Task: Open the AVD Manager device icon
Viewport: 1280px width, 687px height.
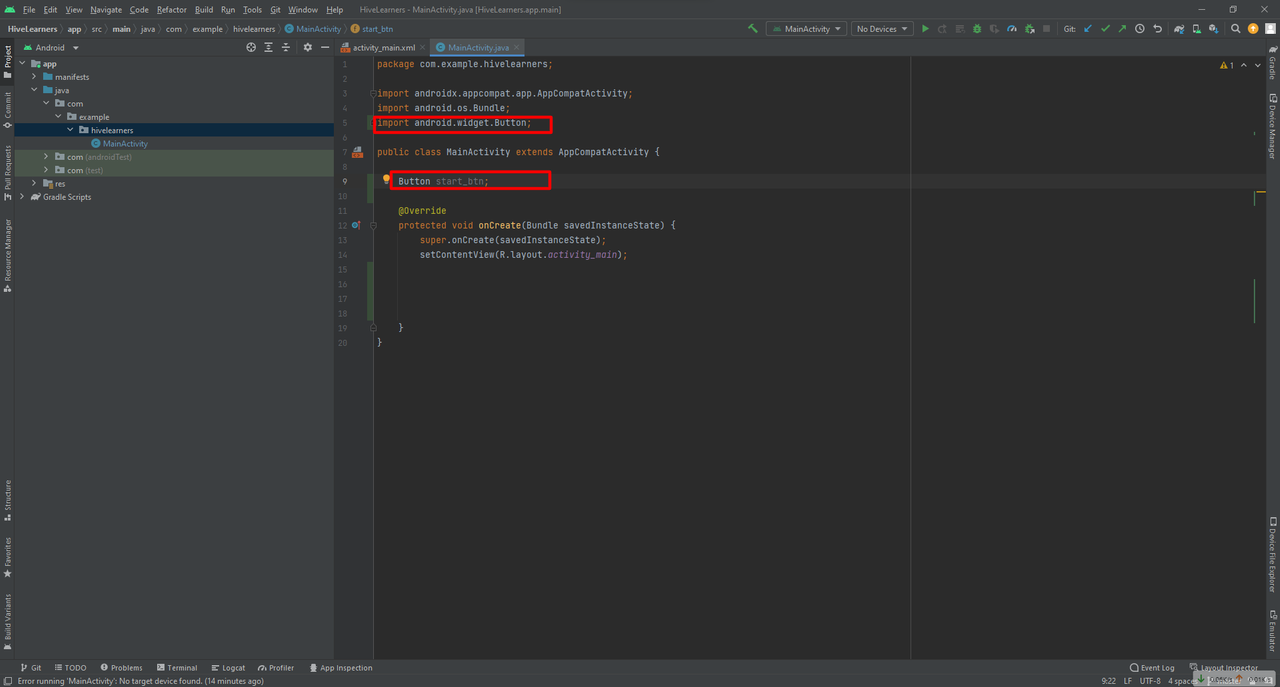Action: click(1197, 29)
